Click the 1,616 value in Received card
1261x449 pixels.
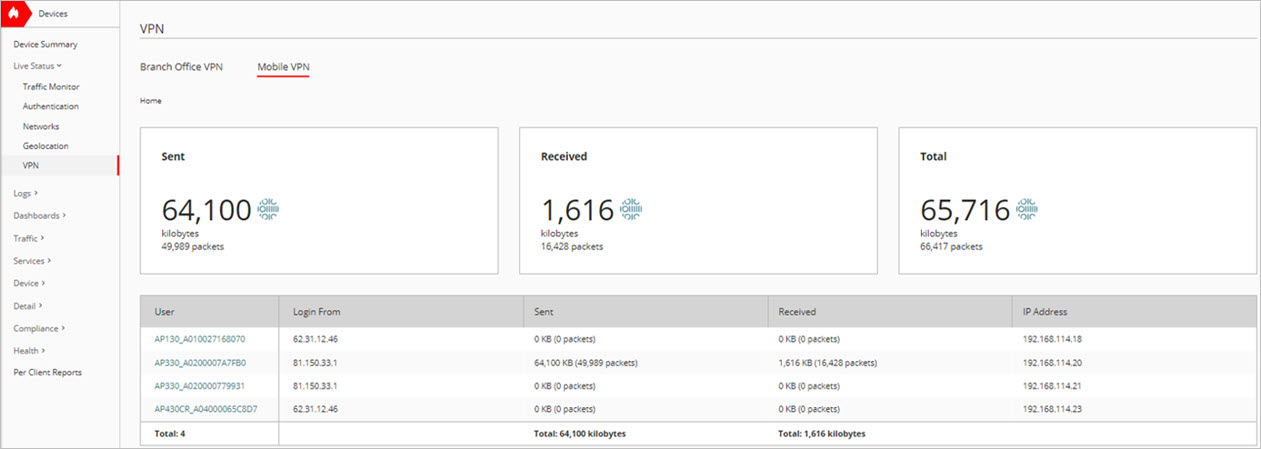click(x=577, y=210)
